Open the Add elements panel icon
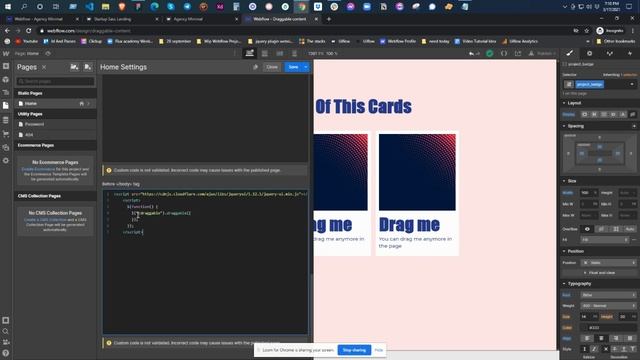Viewport: 640px width, 360px height. click(6, 66)
